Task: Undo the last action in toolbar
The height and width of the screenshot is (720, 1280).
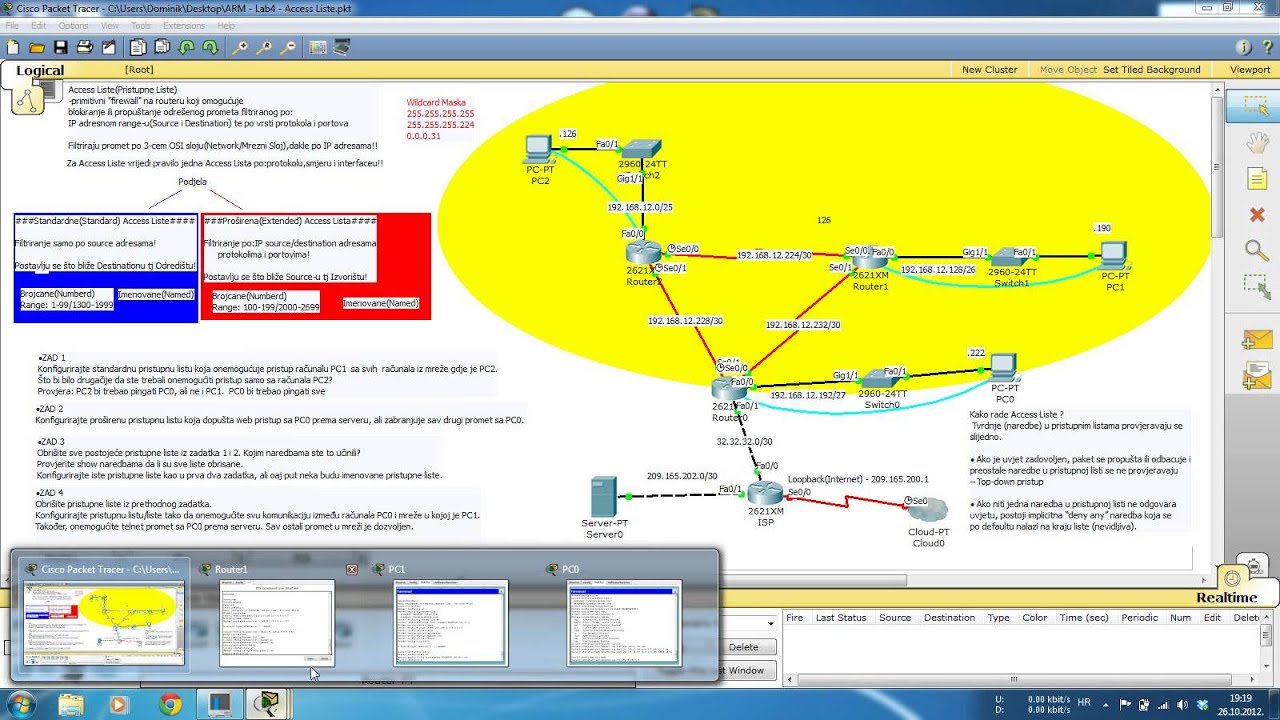Action: (x=186, y=47)
